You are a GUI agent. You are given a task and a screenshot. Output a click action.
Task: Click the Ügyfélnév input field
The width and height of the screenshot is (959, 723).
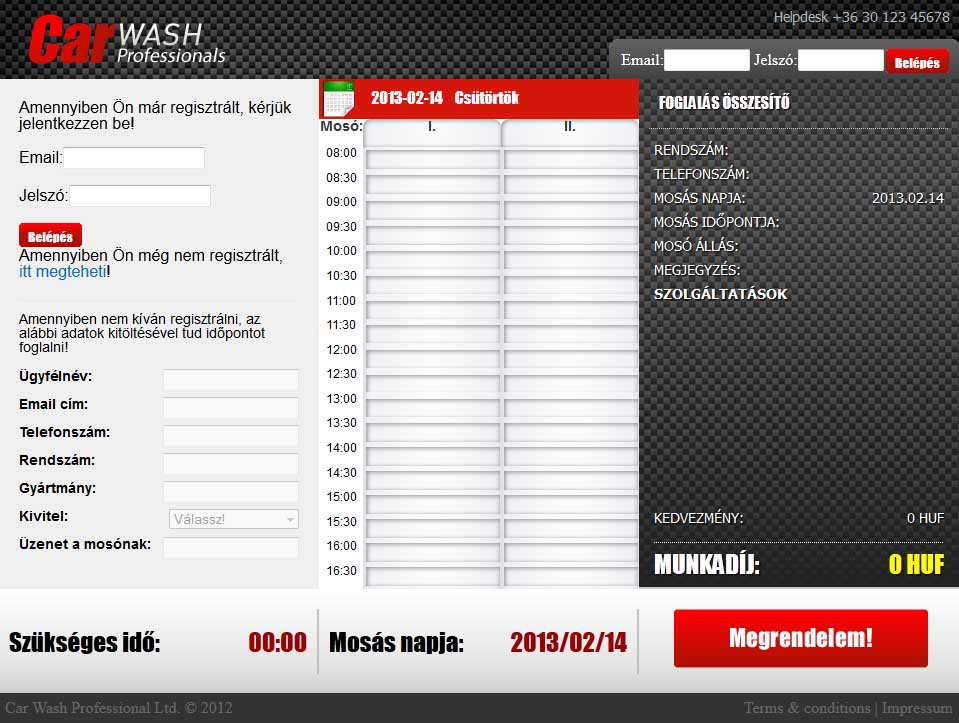[x=231, y=379]
